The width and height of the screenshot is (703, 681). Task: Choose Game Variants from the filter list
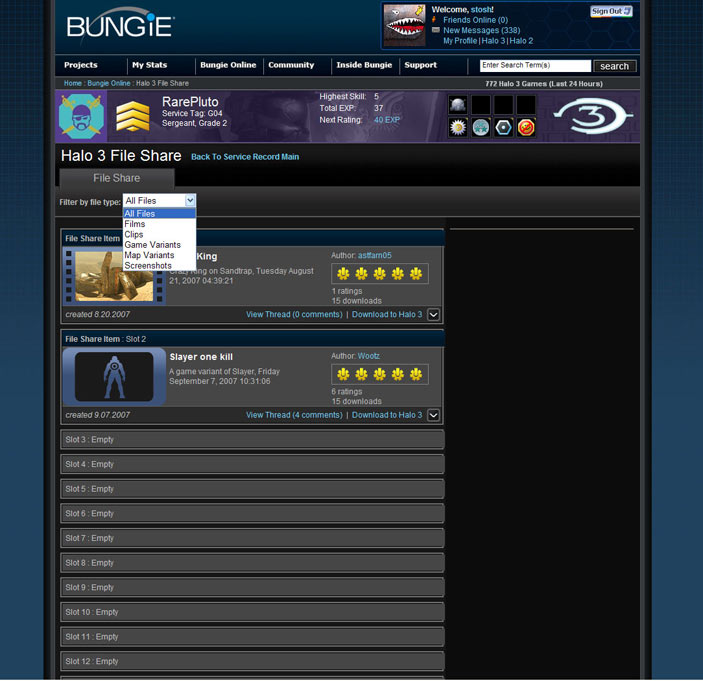tap(159, 245)
